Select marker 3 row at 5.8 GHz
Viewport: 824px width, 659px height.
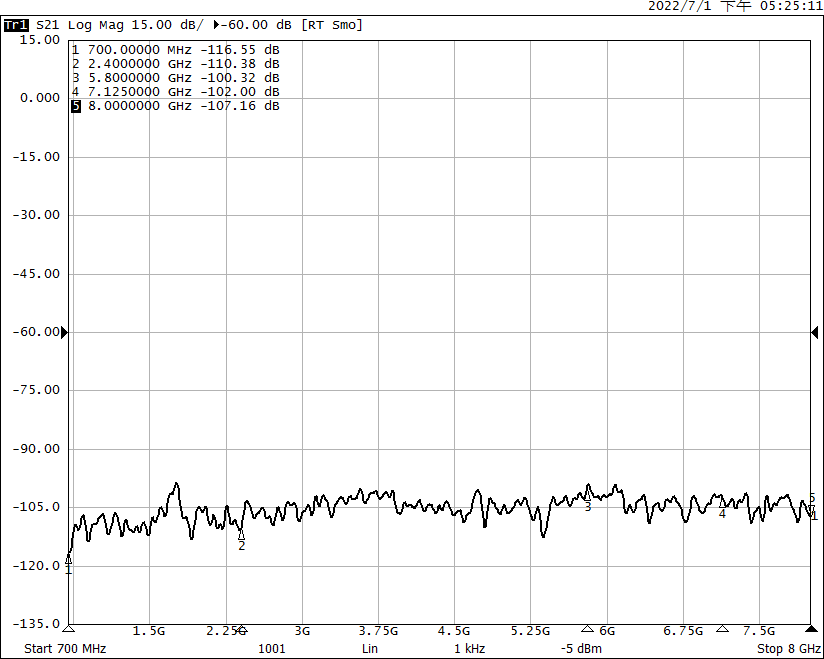[175, 78]
